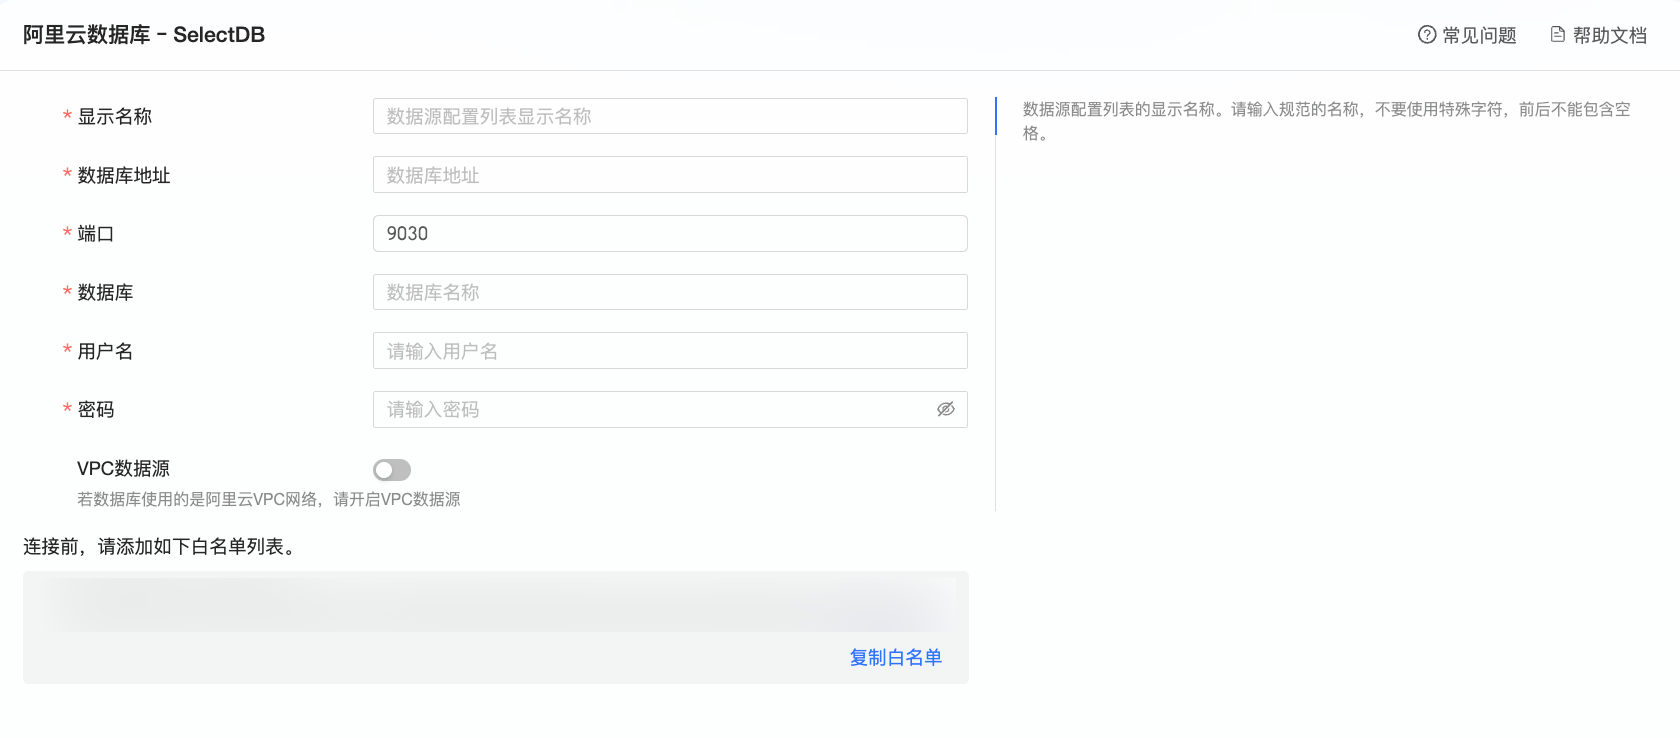The width and height of the screenshot is (1680, 738).
Task: Enable the VPC数据源 switch
Action: click(x=392, y=470)
